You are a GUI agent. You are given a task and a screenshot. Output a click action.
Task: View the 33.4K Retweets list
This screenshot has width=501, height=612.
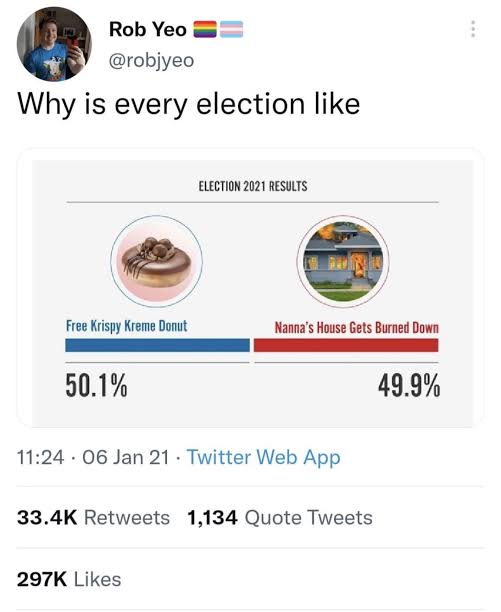(x=93, y=518)
